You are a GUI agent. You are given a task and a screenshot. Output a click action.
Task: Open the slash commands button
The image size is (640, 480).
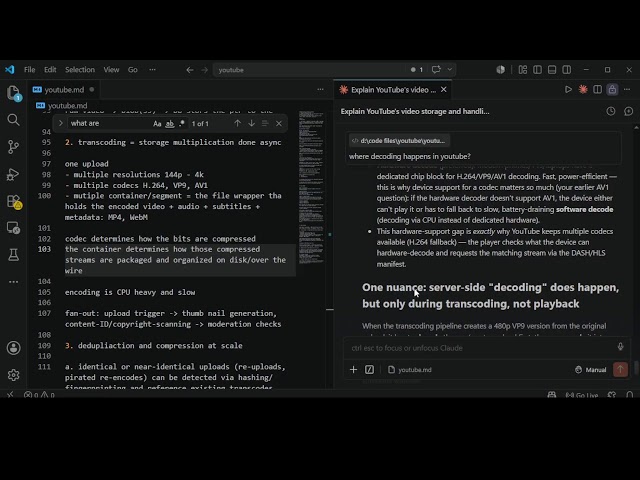pos(369,370)
